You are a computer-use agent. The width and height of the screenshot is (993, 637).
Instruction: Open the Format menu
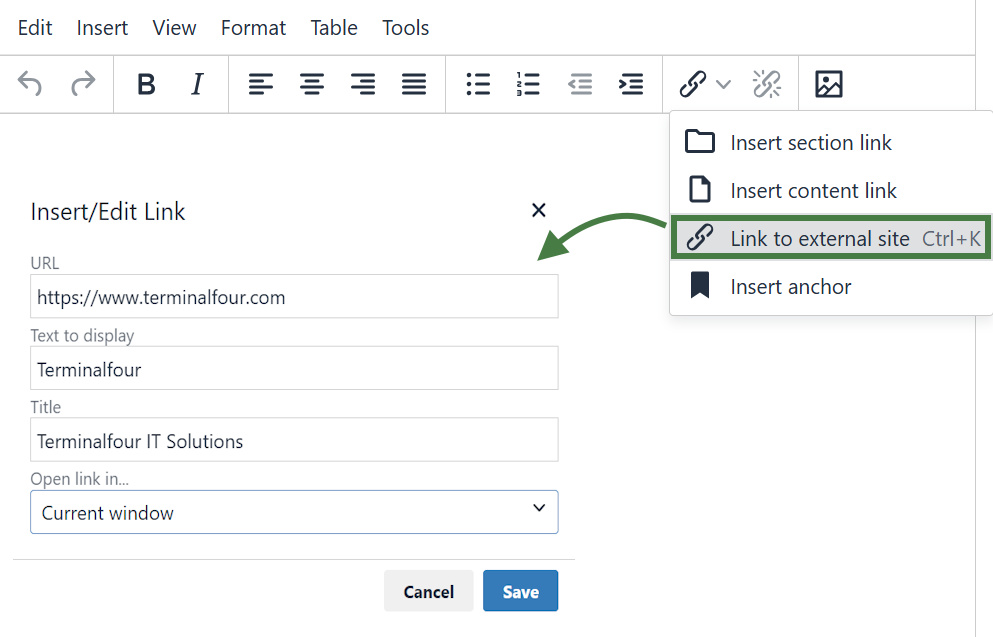[x=253, y=28]
